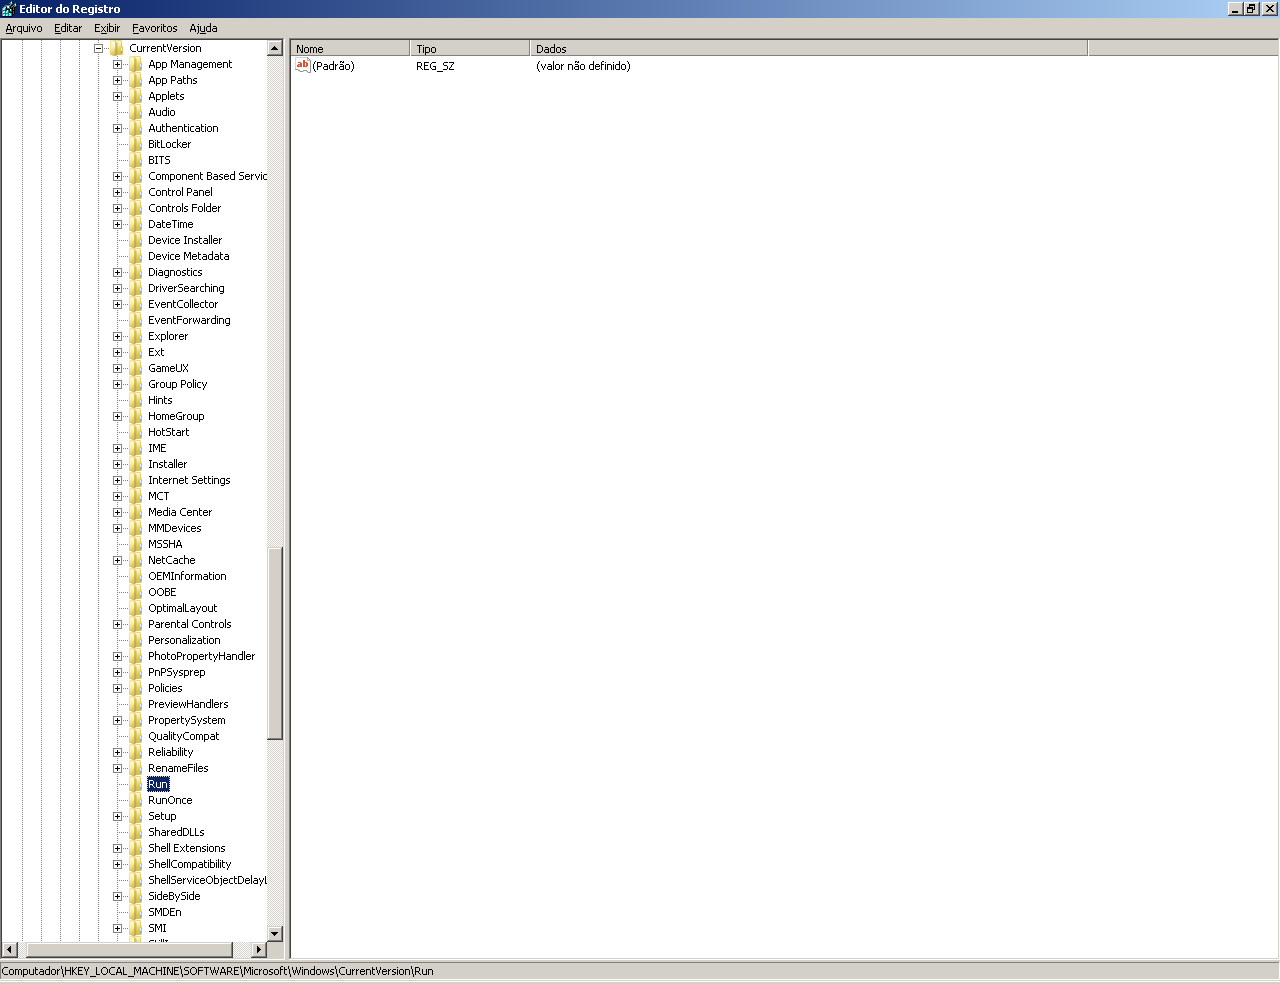Click the SharedDLLs folder icon
The height and width of the screenshot is (984, 1280).
[136, 832]
